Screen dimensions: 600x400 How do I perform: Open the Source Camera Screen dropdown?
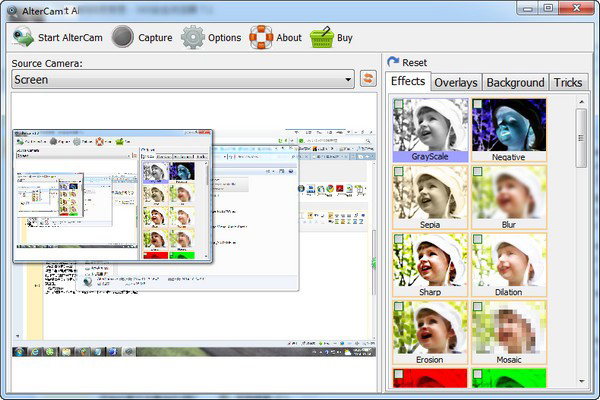tap(183, 79)
